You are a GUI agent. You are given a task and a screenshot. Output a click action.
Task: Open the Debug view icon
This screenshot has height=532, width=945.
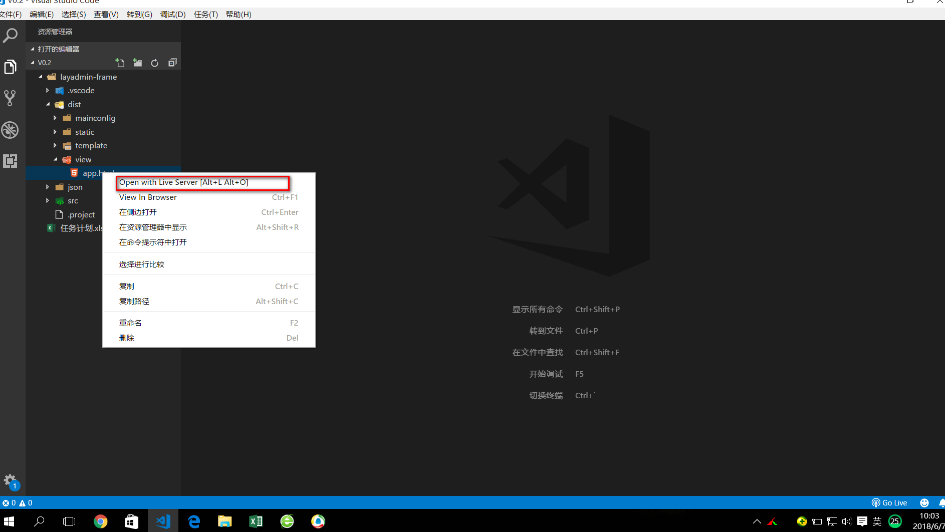coord(11,130)
